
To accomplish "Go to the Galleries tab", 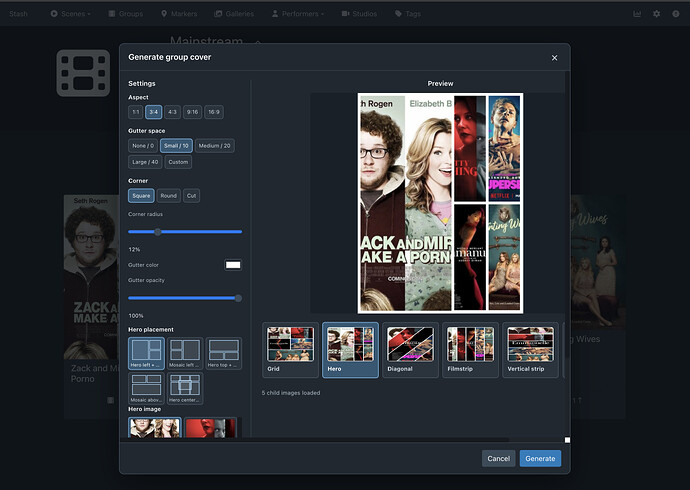I will (234, 14).
